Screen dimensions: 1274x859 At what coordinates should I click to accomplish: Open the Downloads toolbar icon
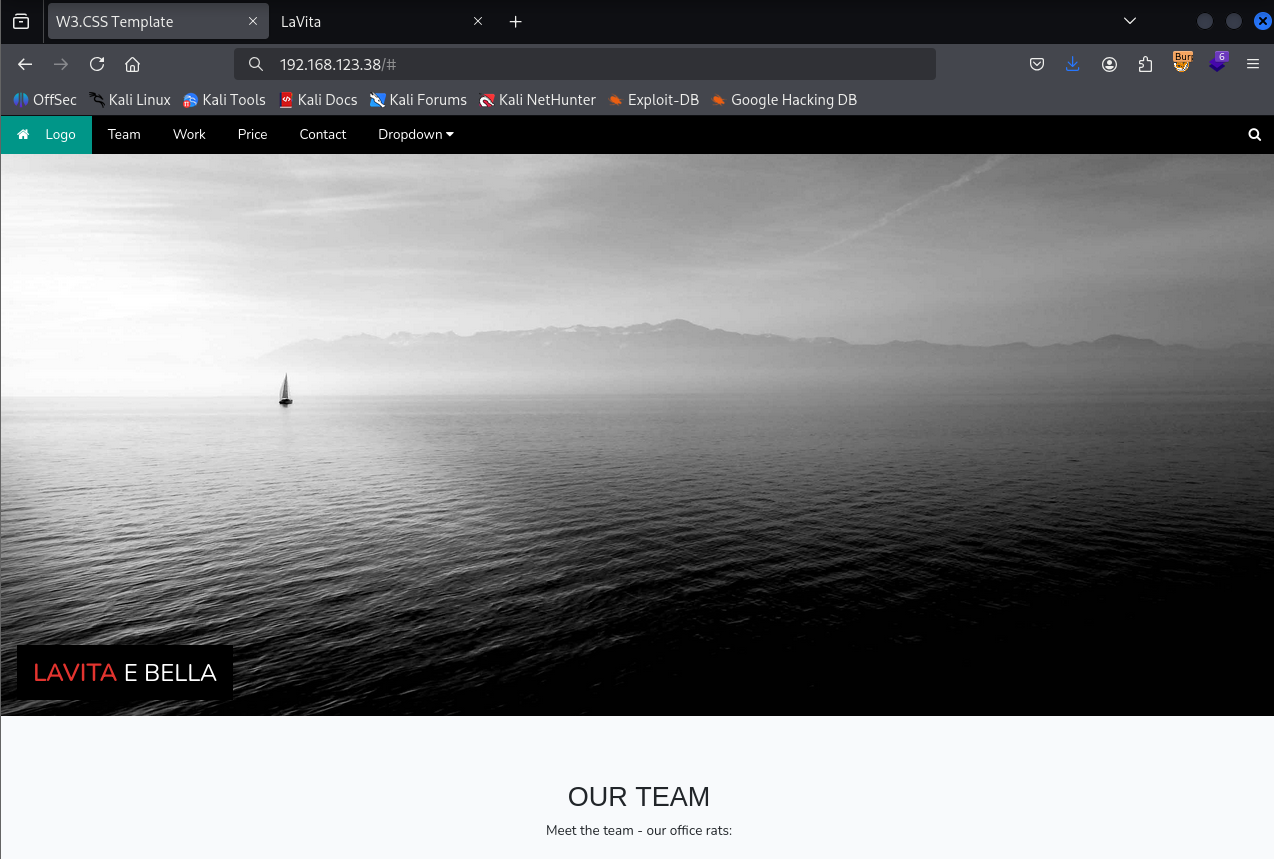tap(1073, 64)
